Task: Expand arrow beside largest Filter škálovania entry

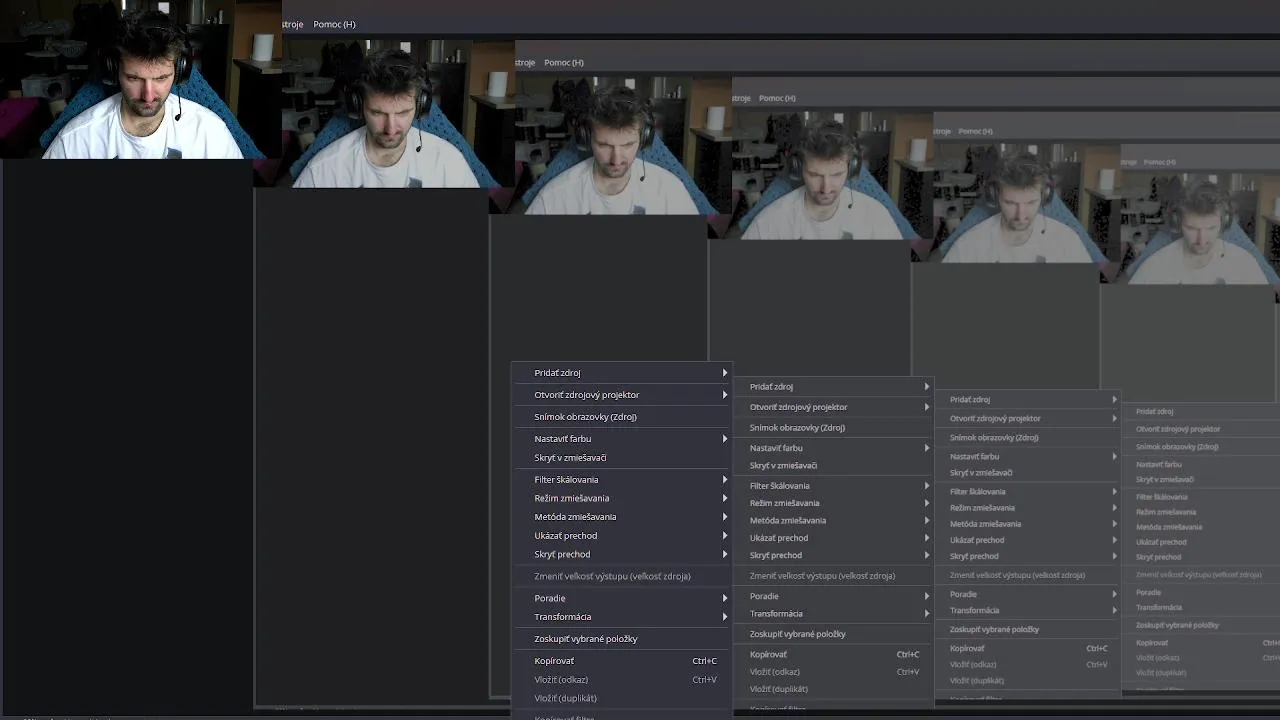Action: click(x=725, y=480)
